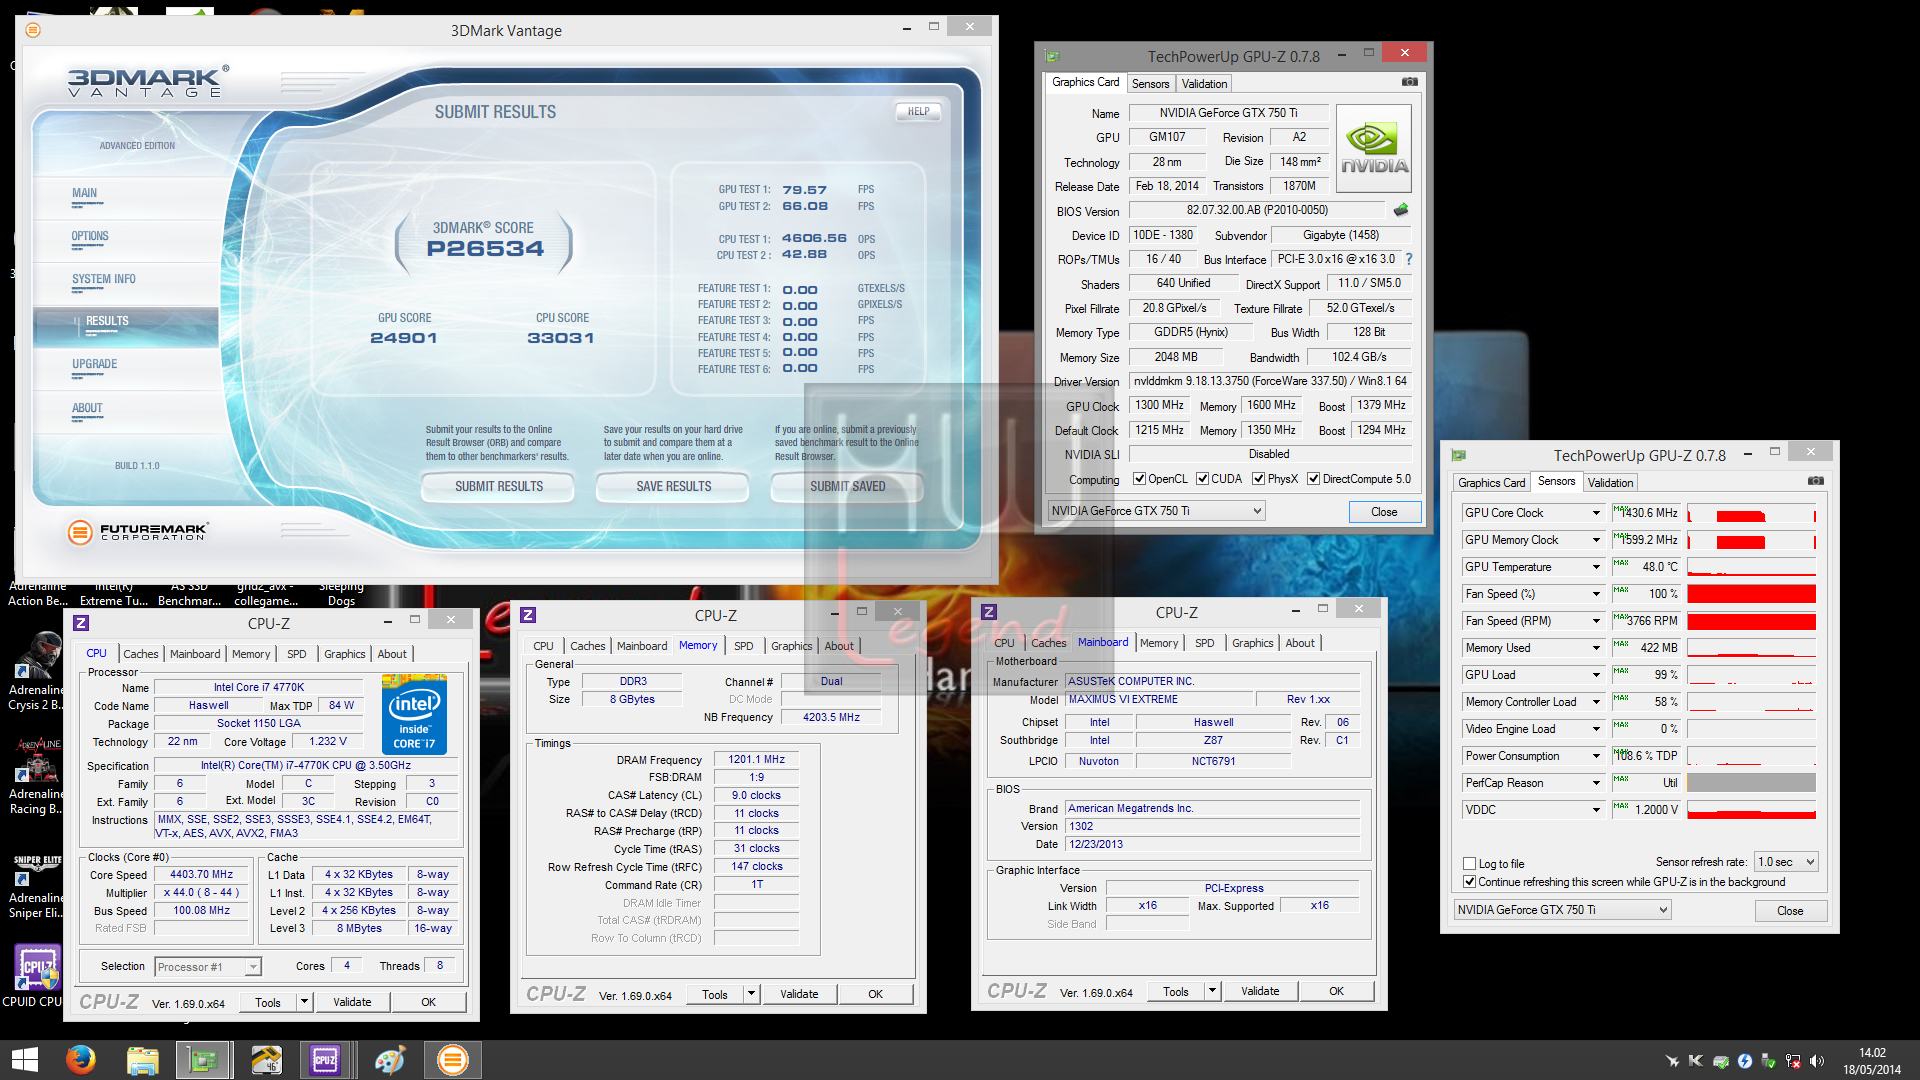Open the Sensor refresh rate dropdown
1920x1080 pixels.
point(1786,862)
